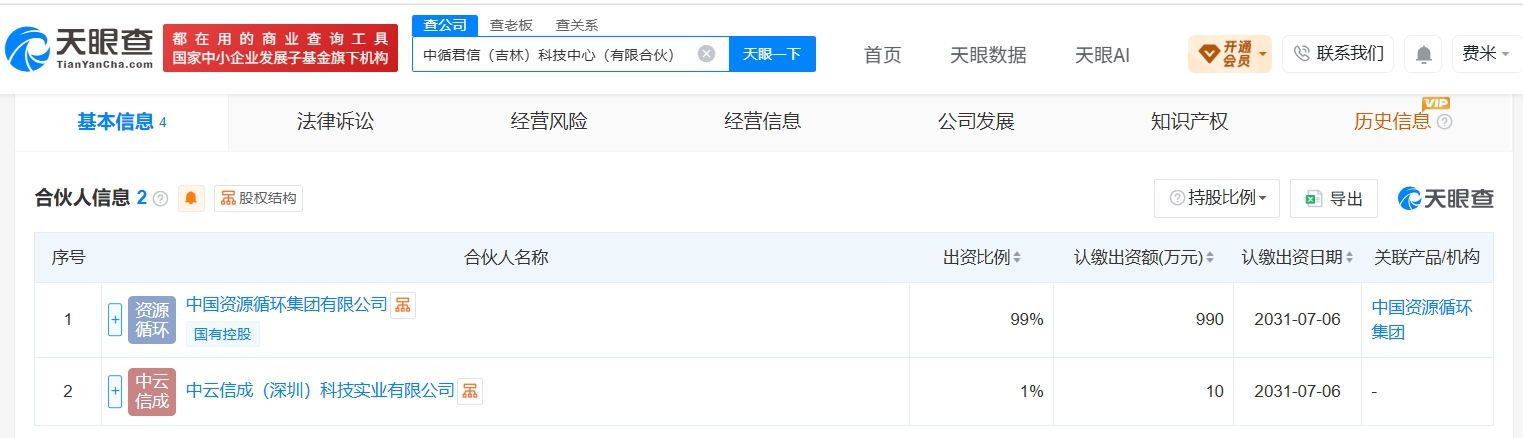Image resolution: width=1523 pixels, height=438 pixels.
Task: Click the 联系我们 button
Action: pyautogui.click(x=1338, y=54)
